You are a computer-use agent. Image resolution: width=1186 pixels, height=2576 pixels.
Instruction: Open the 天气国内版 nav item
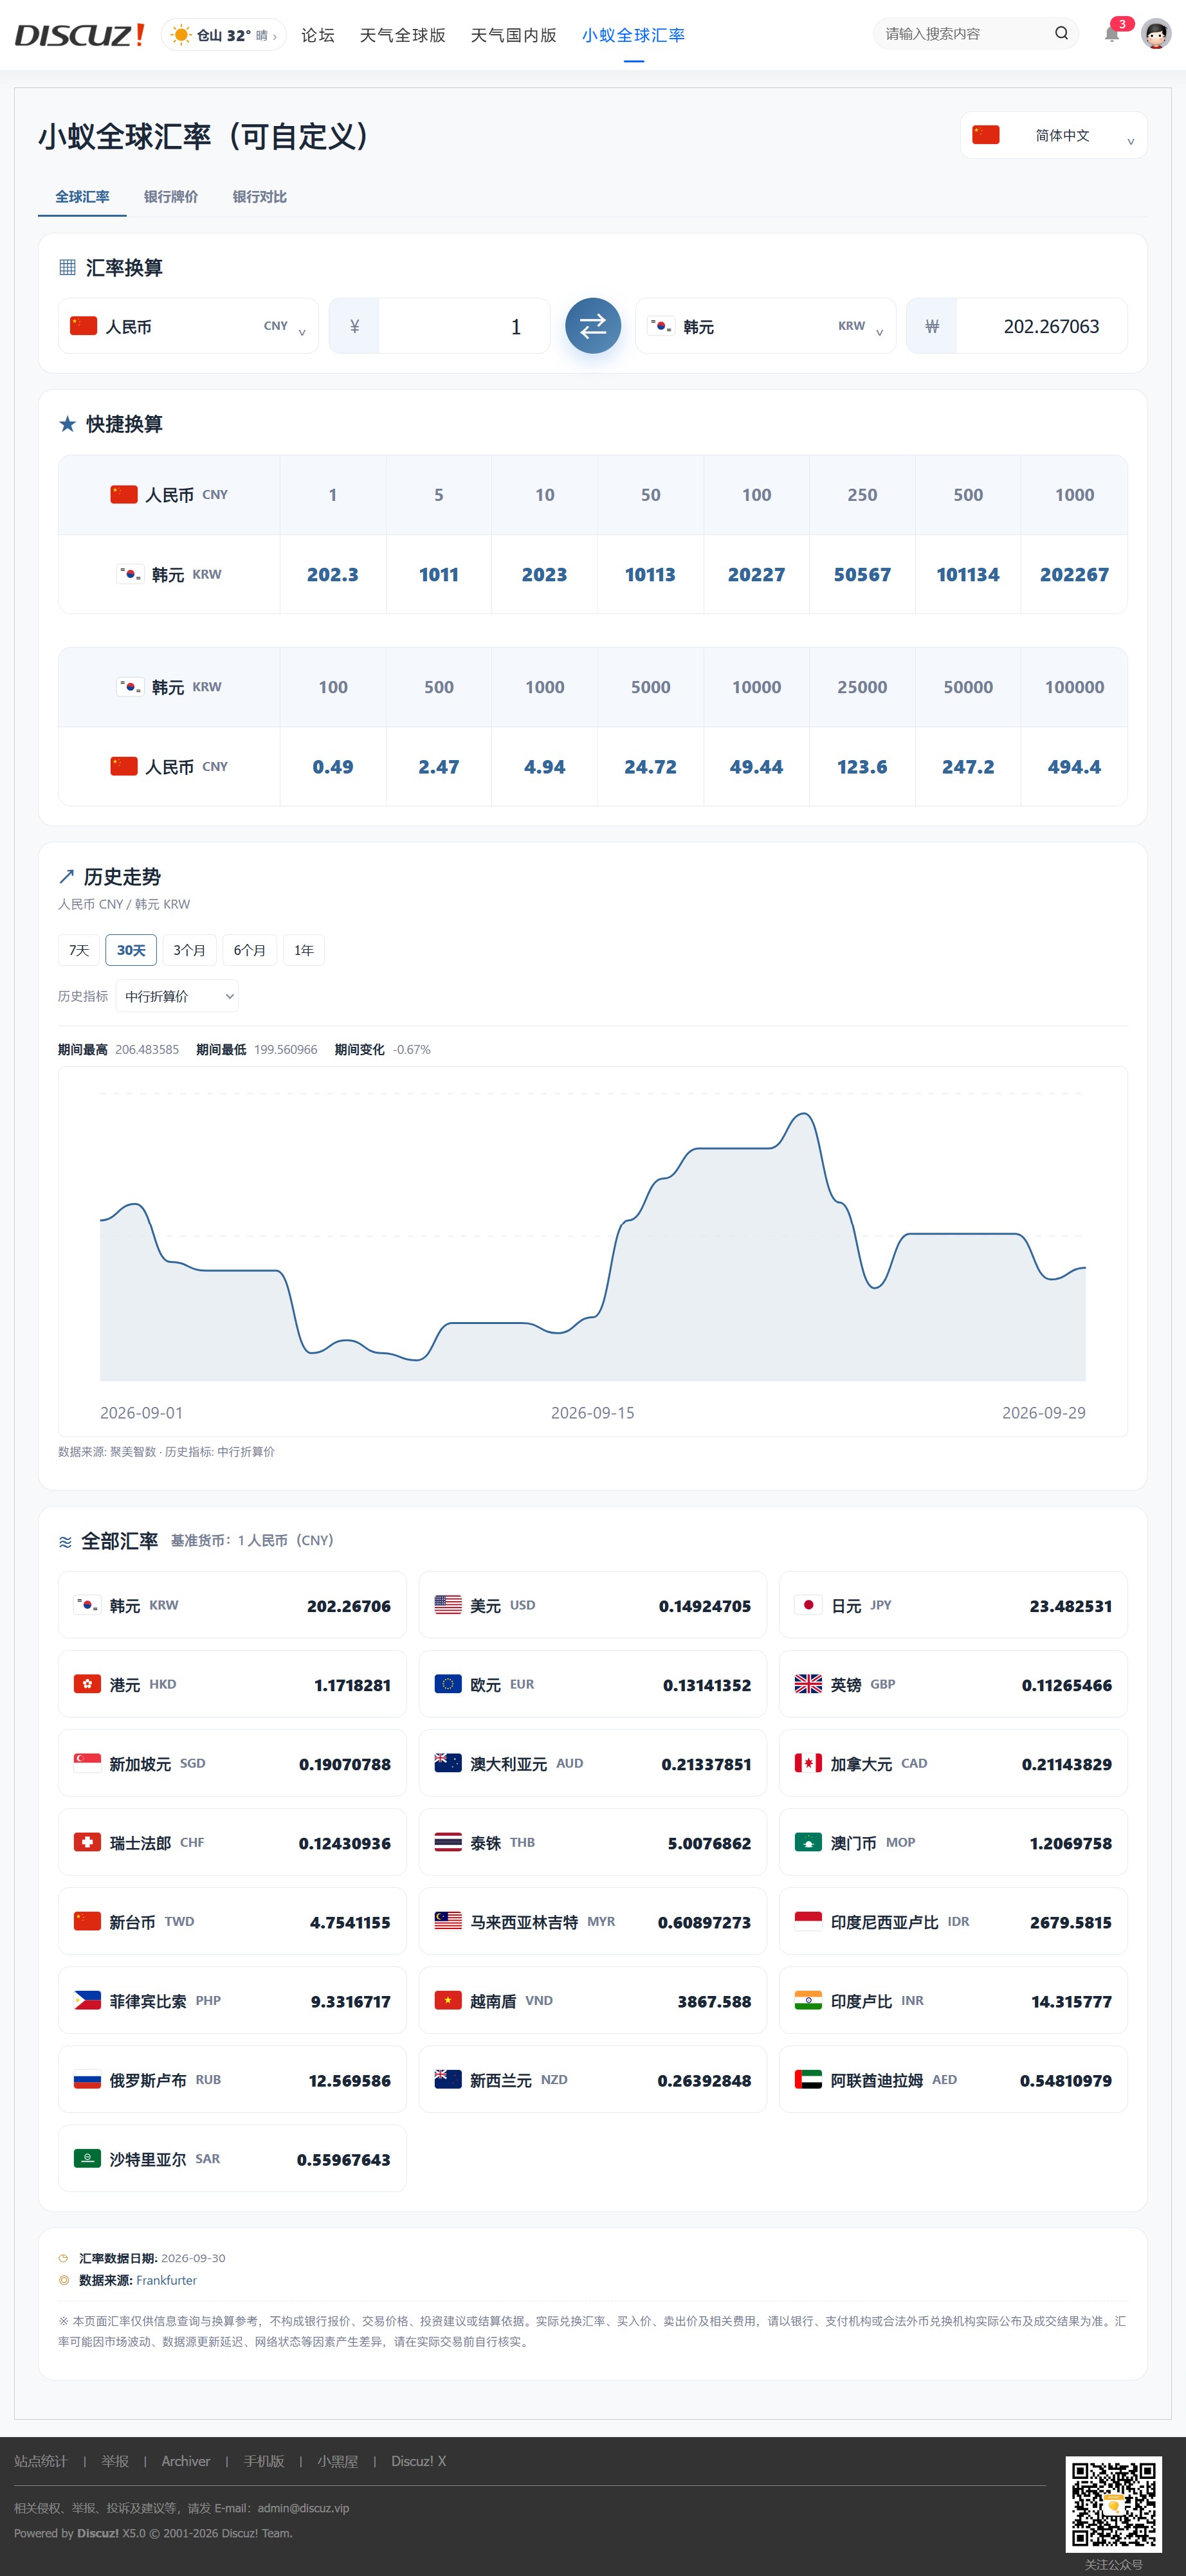tap(514, 35)
